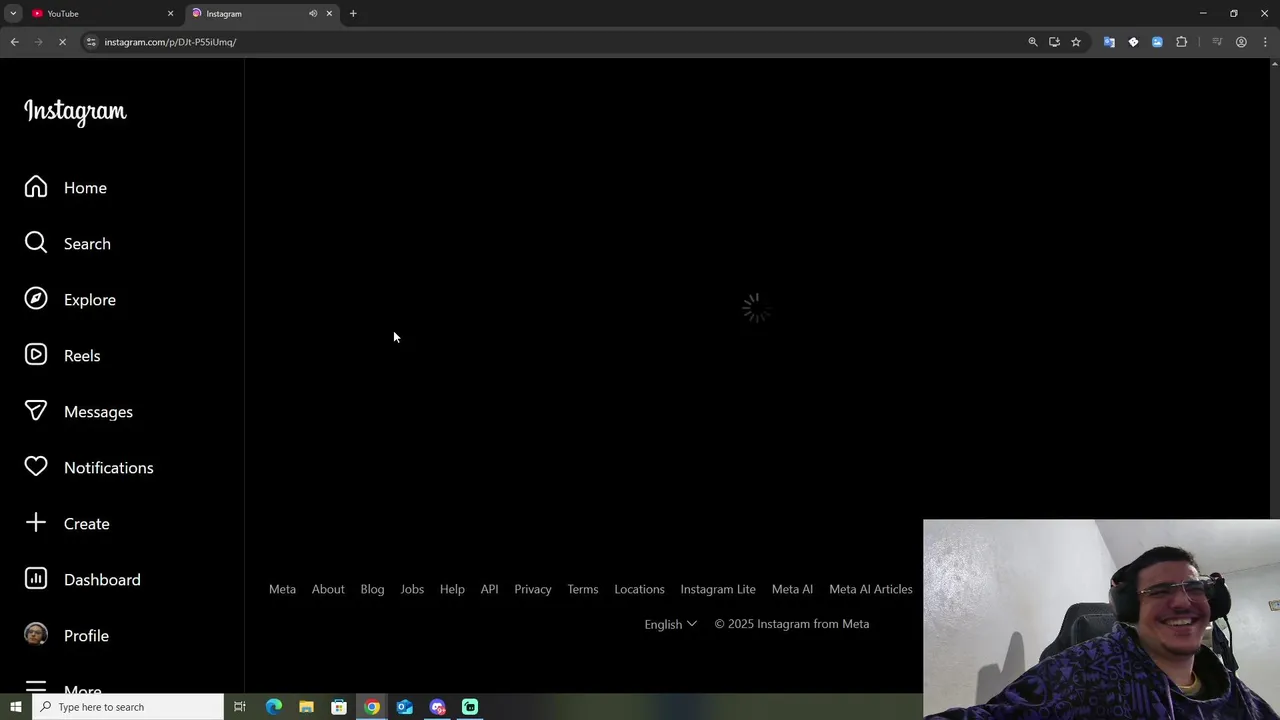
Task: Open Task View on the taskbar
Action: pyautogui.click(x=240, y=707)
